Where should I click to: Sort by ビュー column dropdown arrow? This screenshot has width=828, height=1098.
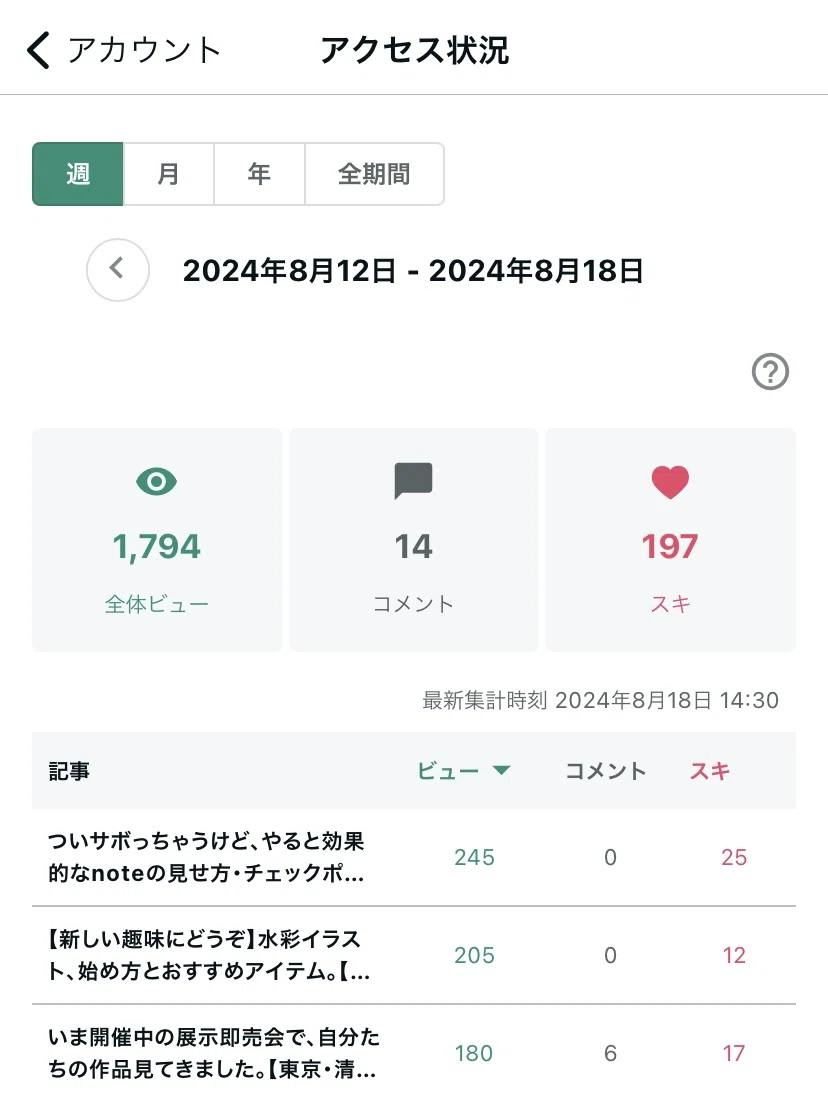[x=501, y=770]
